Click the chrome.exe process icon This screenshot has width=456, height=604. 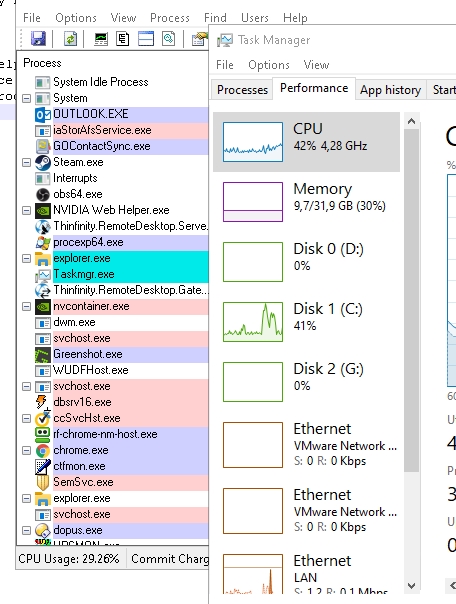(43, 451)
